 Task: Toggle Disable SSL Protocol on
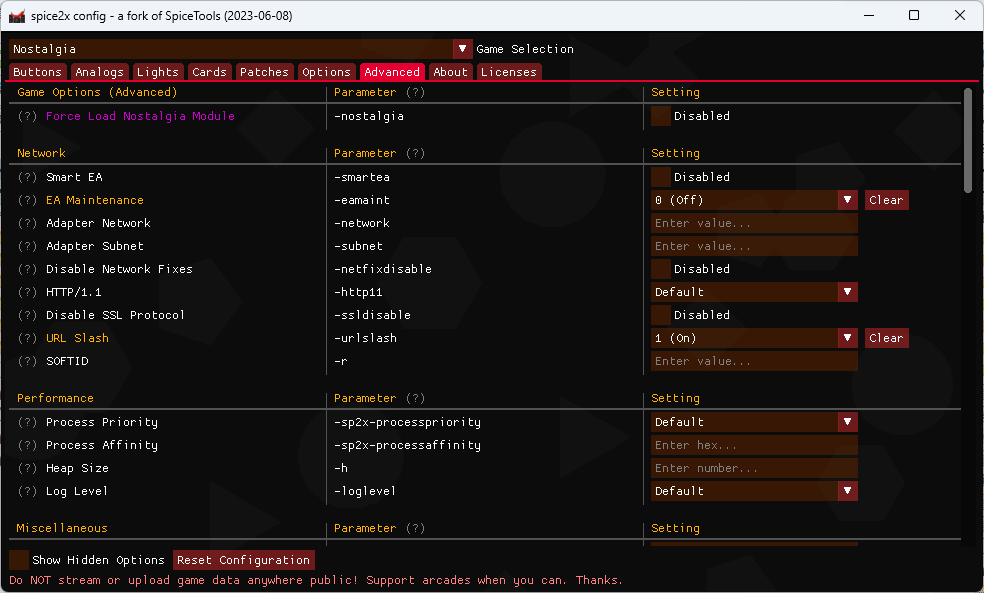(x=660, y=315)
